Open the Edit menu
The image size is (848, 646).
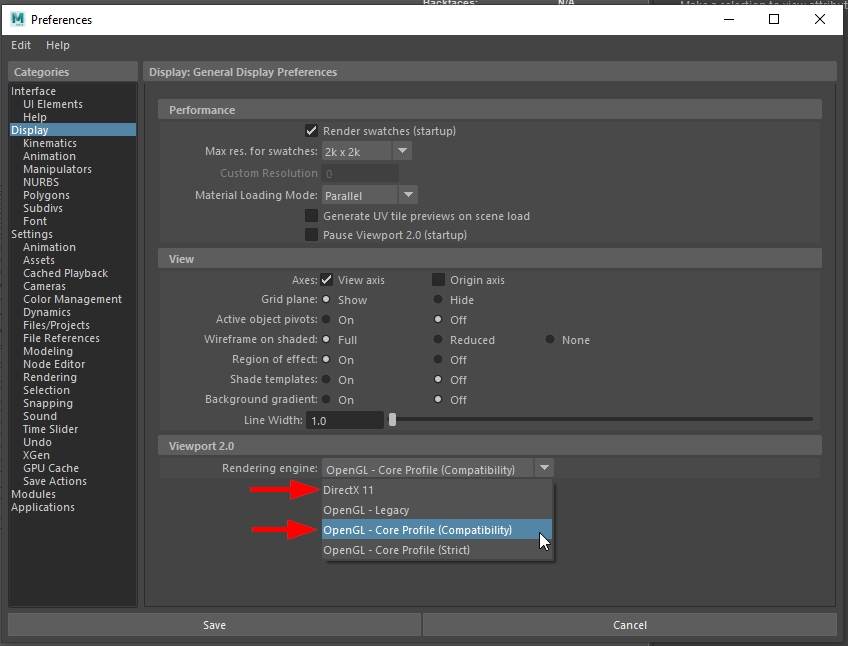(20, 44)
